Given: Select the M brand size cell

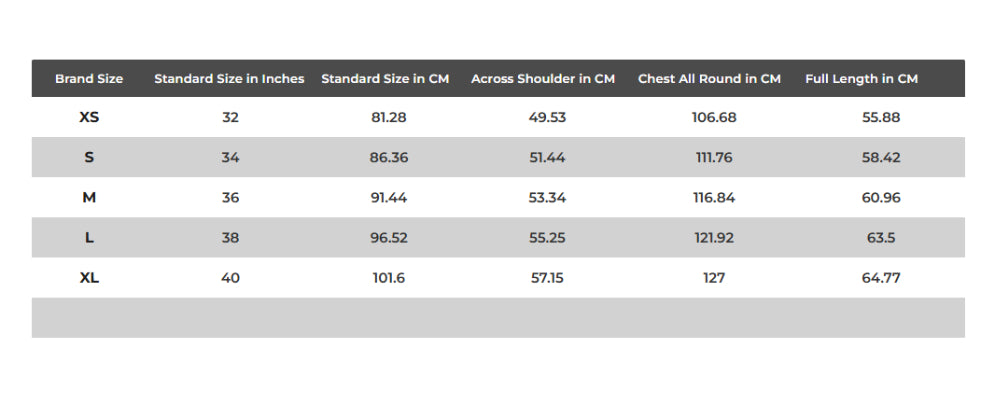Looking at the screenshot, I should click(89, 197).
